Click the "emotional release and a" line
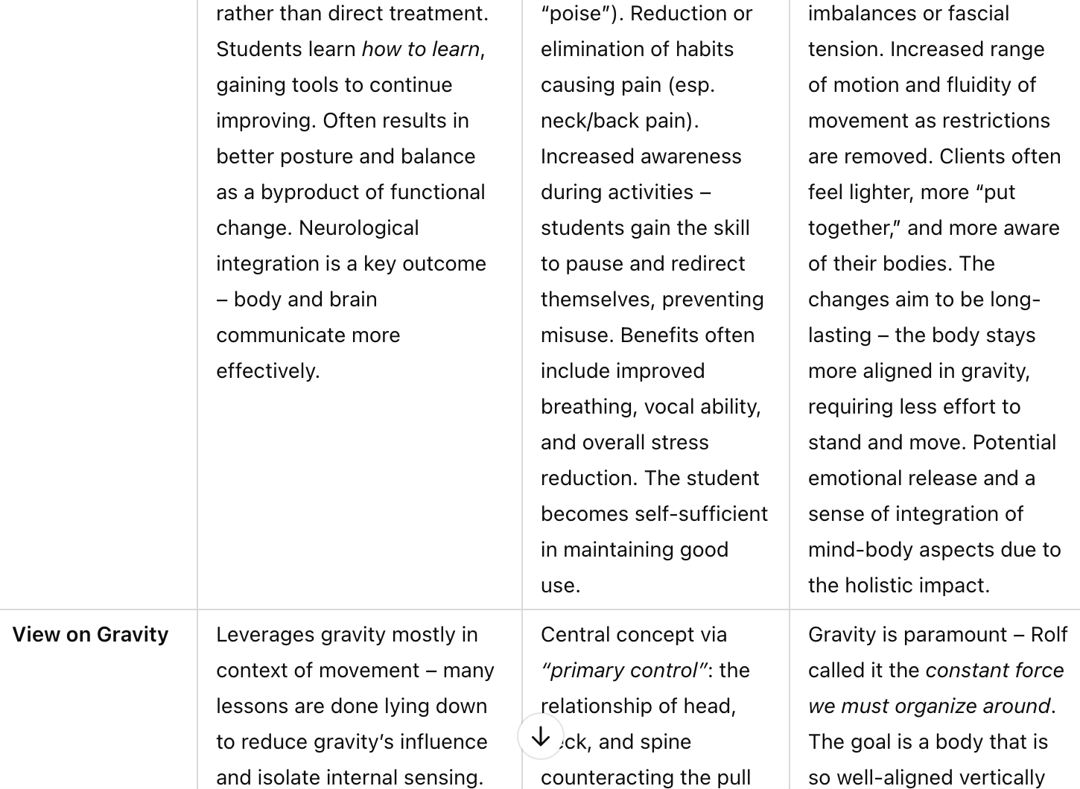The height and width of the screenshot is (789, 1080). 922,478
